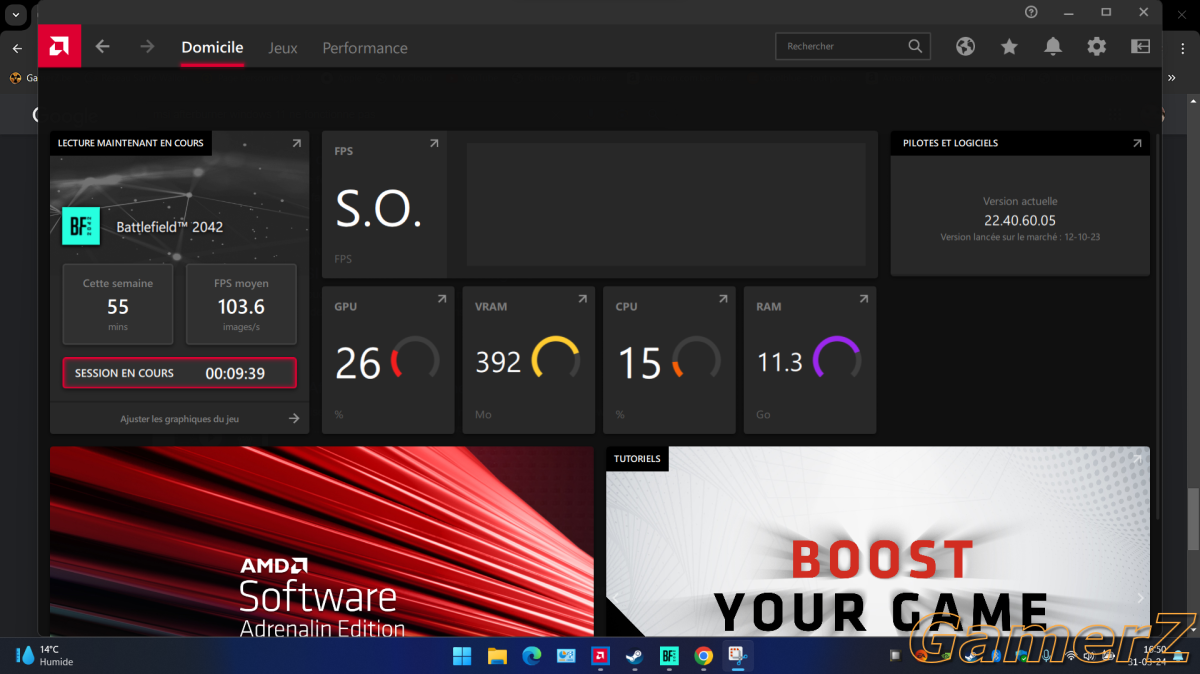Switch to the Jeux tab
Viewport: 1200px width, 674px height.
click(283, 48)
